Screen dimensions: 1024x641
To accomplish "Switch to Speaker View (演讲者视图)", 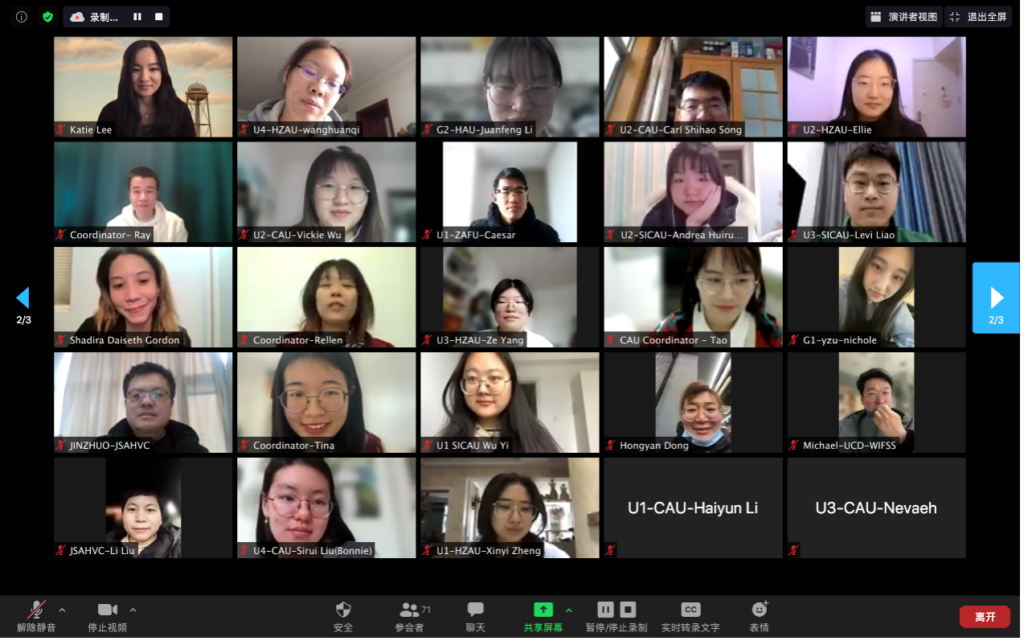I will (x=904, y=17).
